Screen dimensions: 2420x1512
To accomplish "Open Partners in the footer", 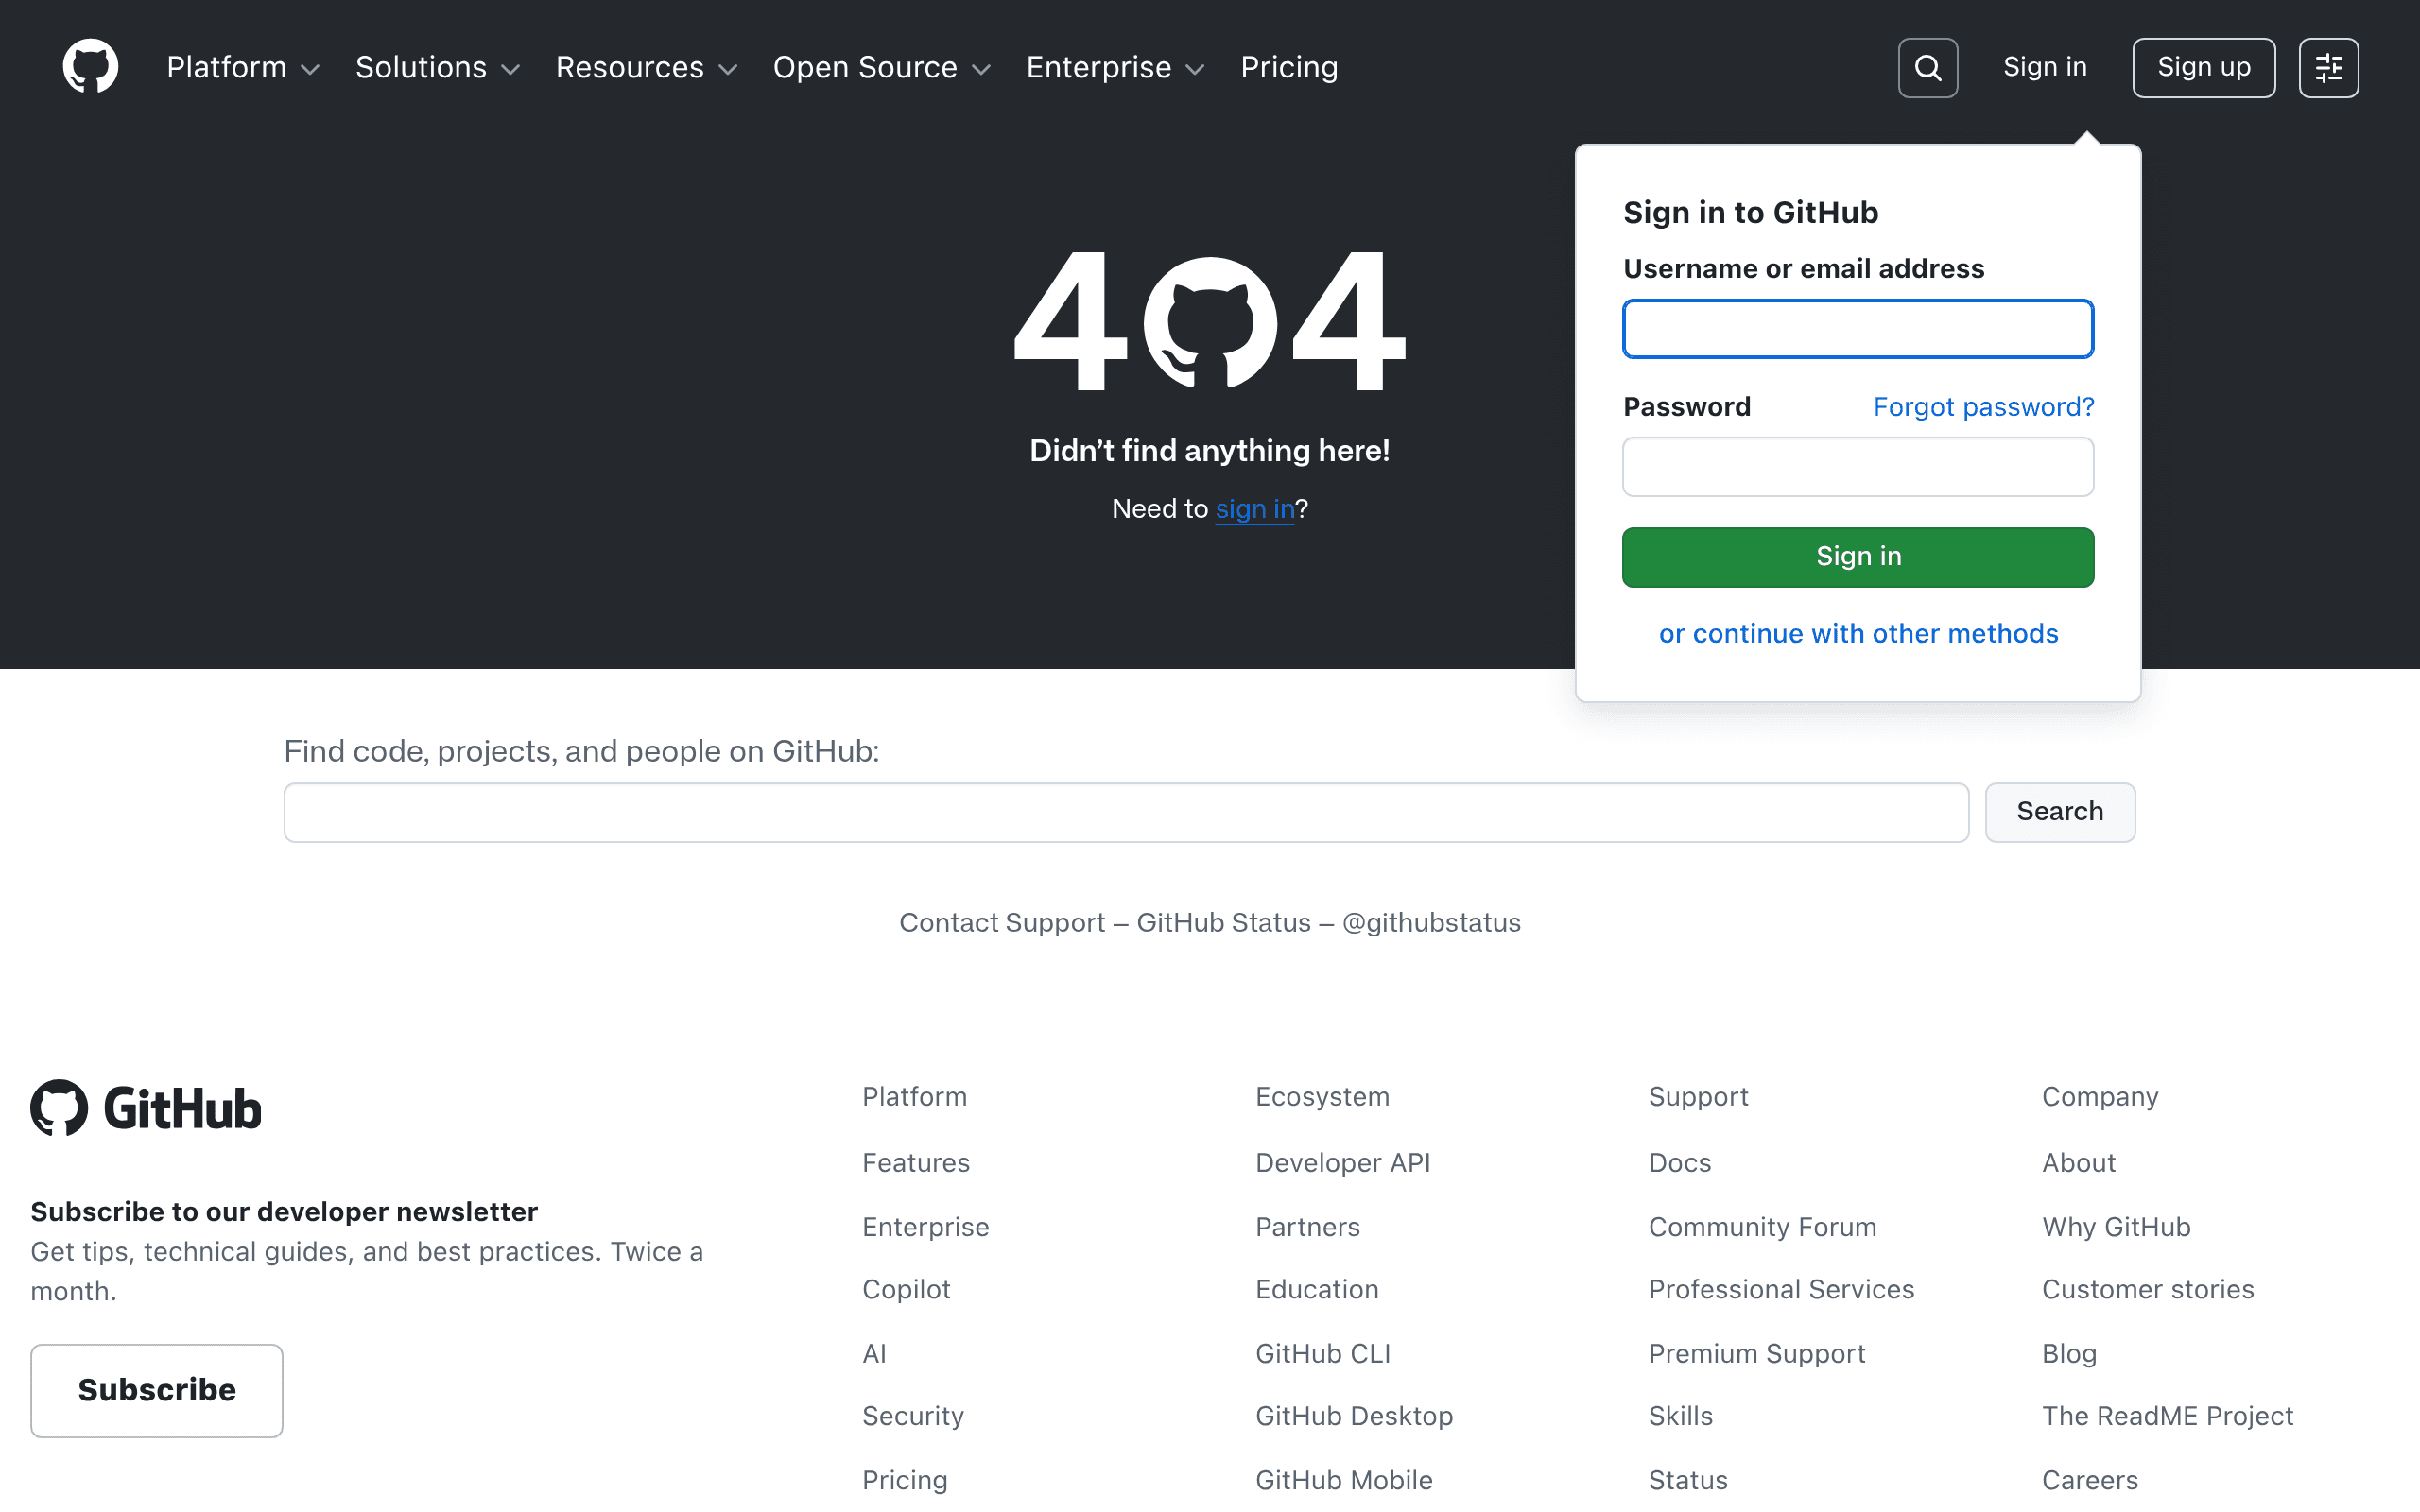I will pos(1308,1227).
